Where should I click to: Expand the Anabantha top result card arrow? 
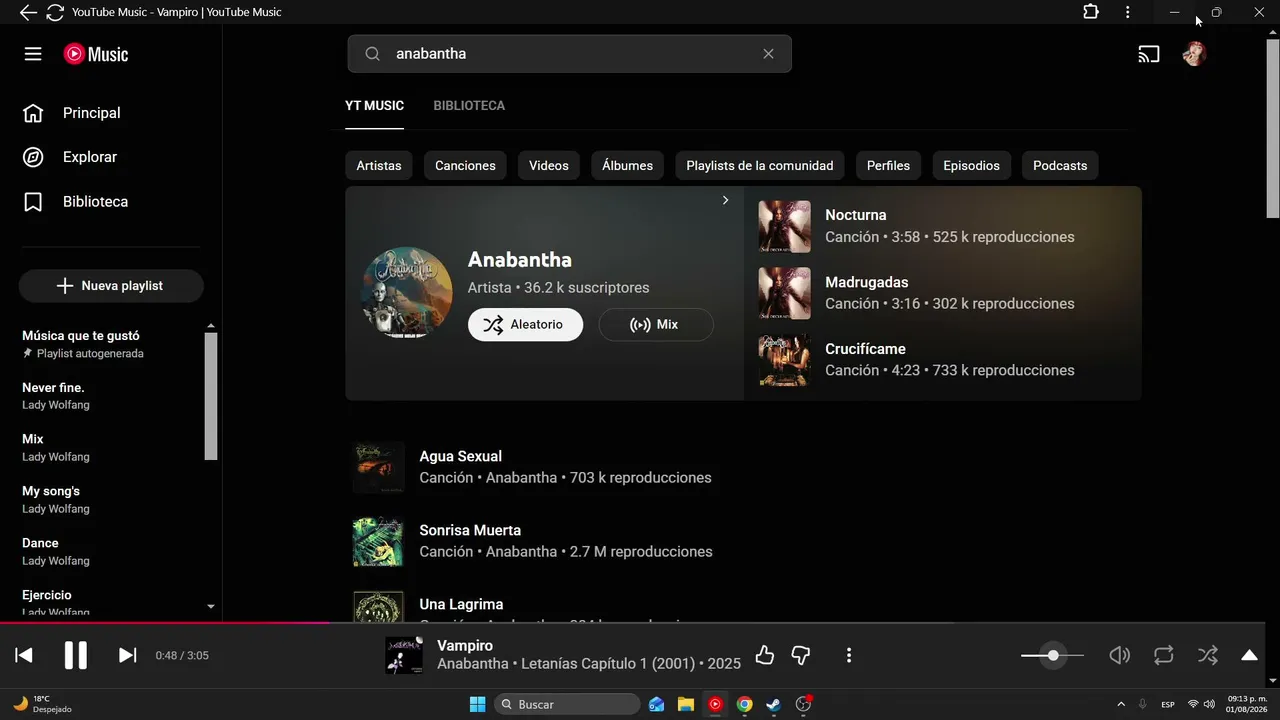click(725, 200)
